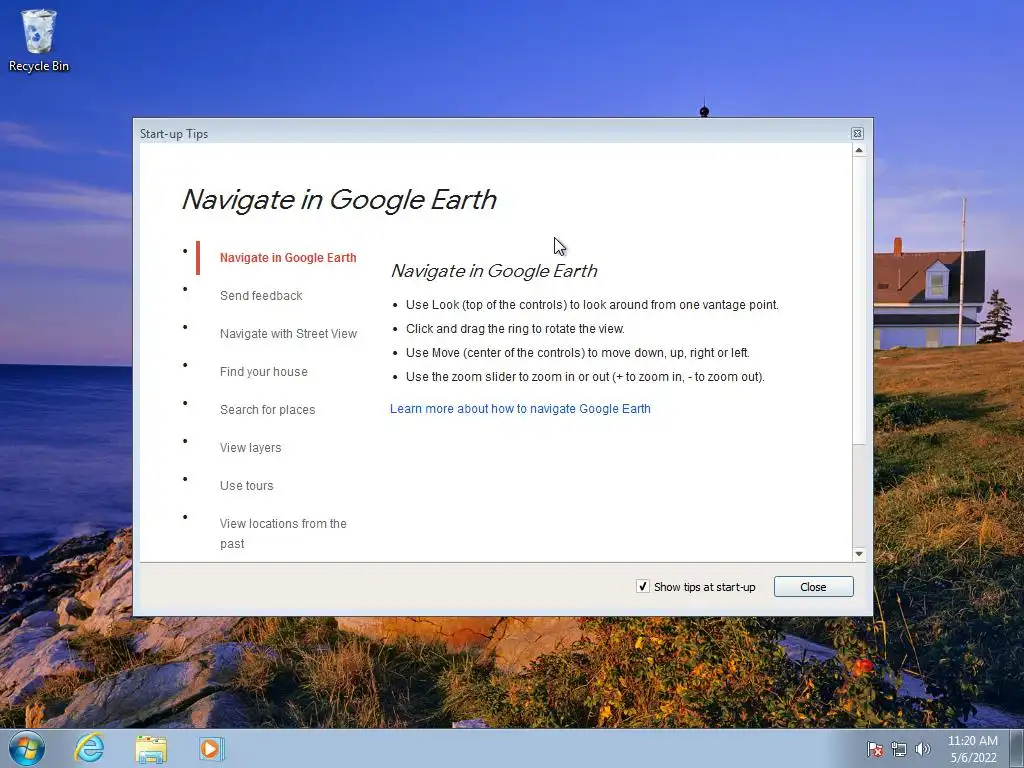Open the Recycle Bin desktop icon
This screenshot has width=1024, height=768.
[x=39, y=40]
